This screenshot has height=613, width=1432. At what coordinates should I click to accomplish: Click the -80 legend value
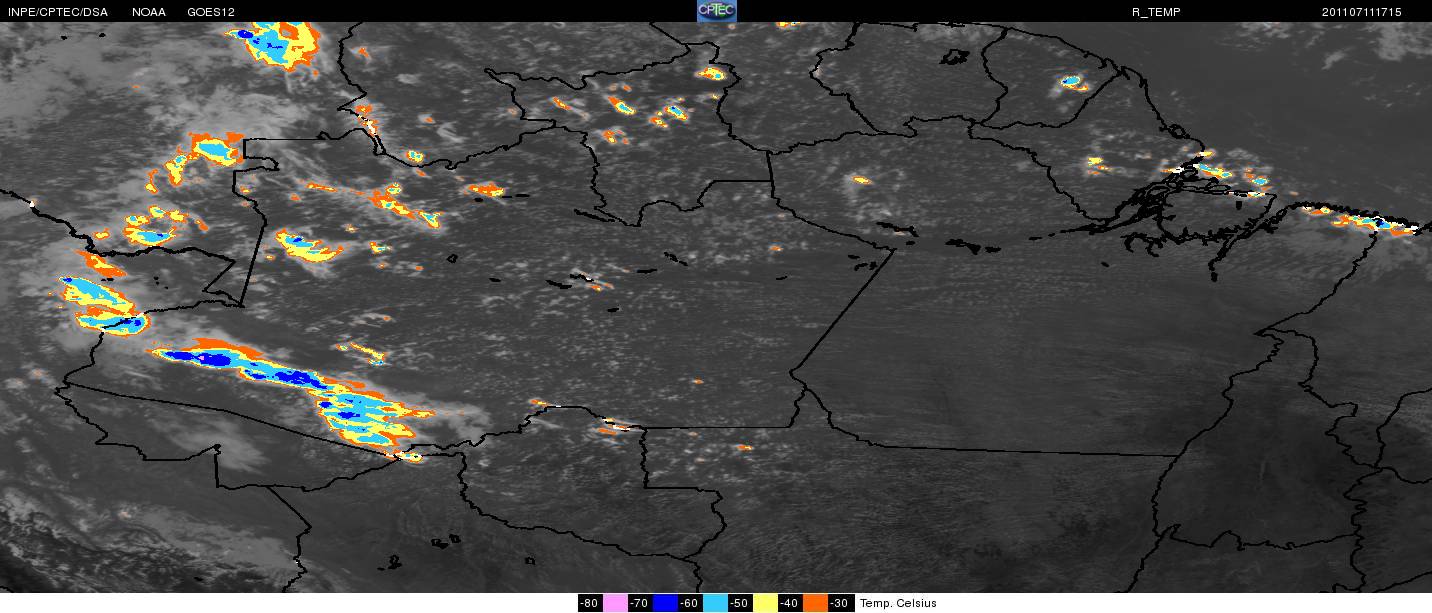(590, 603)
